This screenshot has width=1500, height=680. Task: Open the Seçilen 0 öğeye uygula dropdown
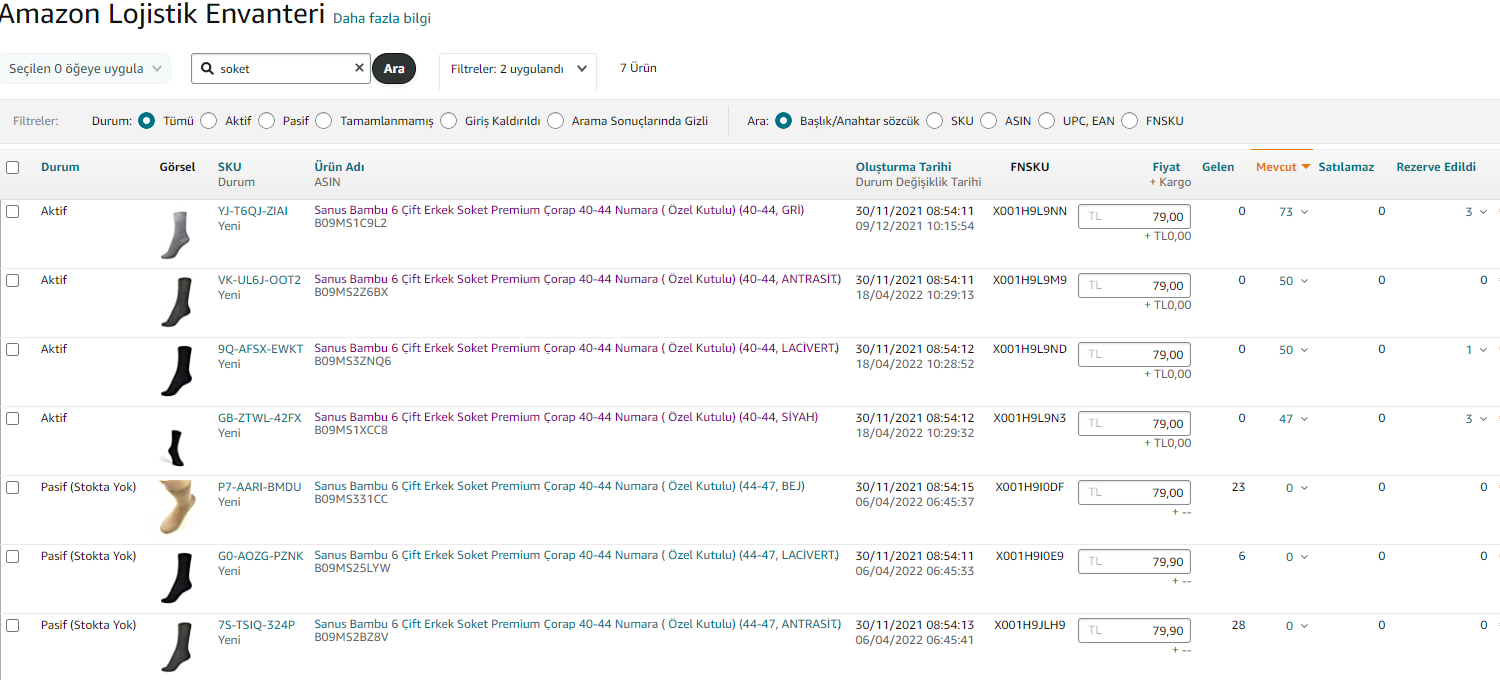point(85,69)
